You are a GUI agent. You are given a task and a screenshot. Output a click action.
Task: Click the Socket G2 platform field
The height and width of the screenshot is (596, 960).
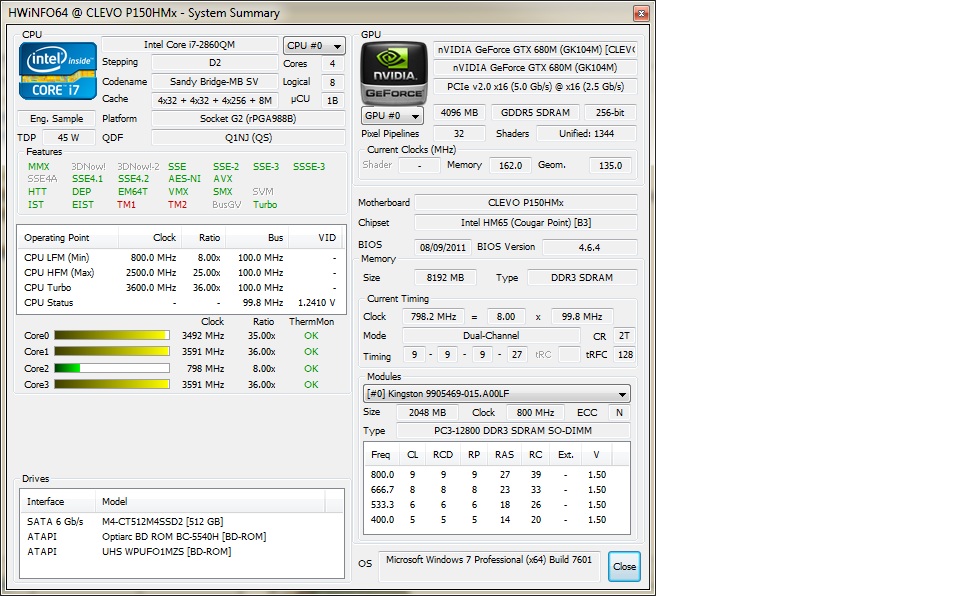248,119
